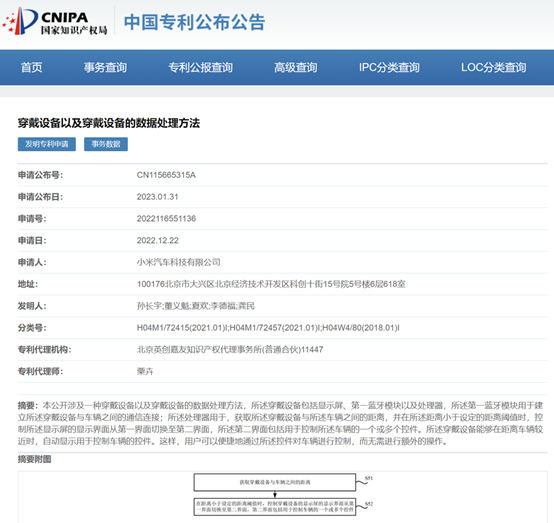The image size is (554, 523).
Task: Click the 摘要附图 heading
Action: pyautogui.click(x=35, y=459)
